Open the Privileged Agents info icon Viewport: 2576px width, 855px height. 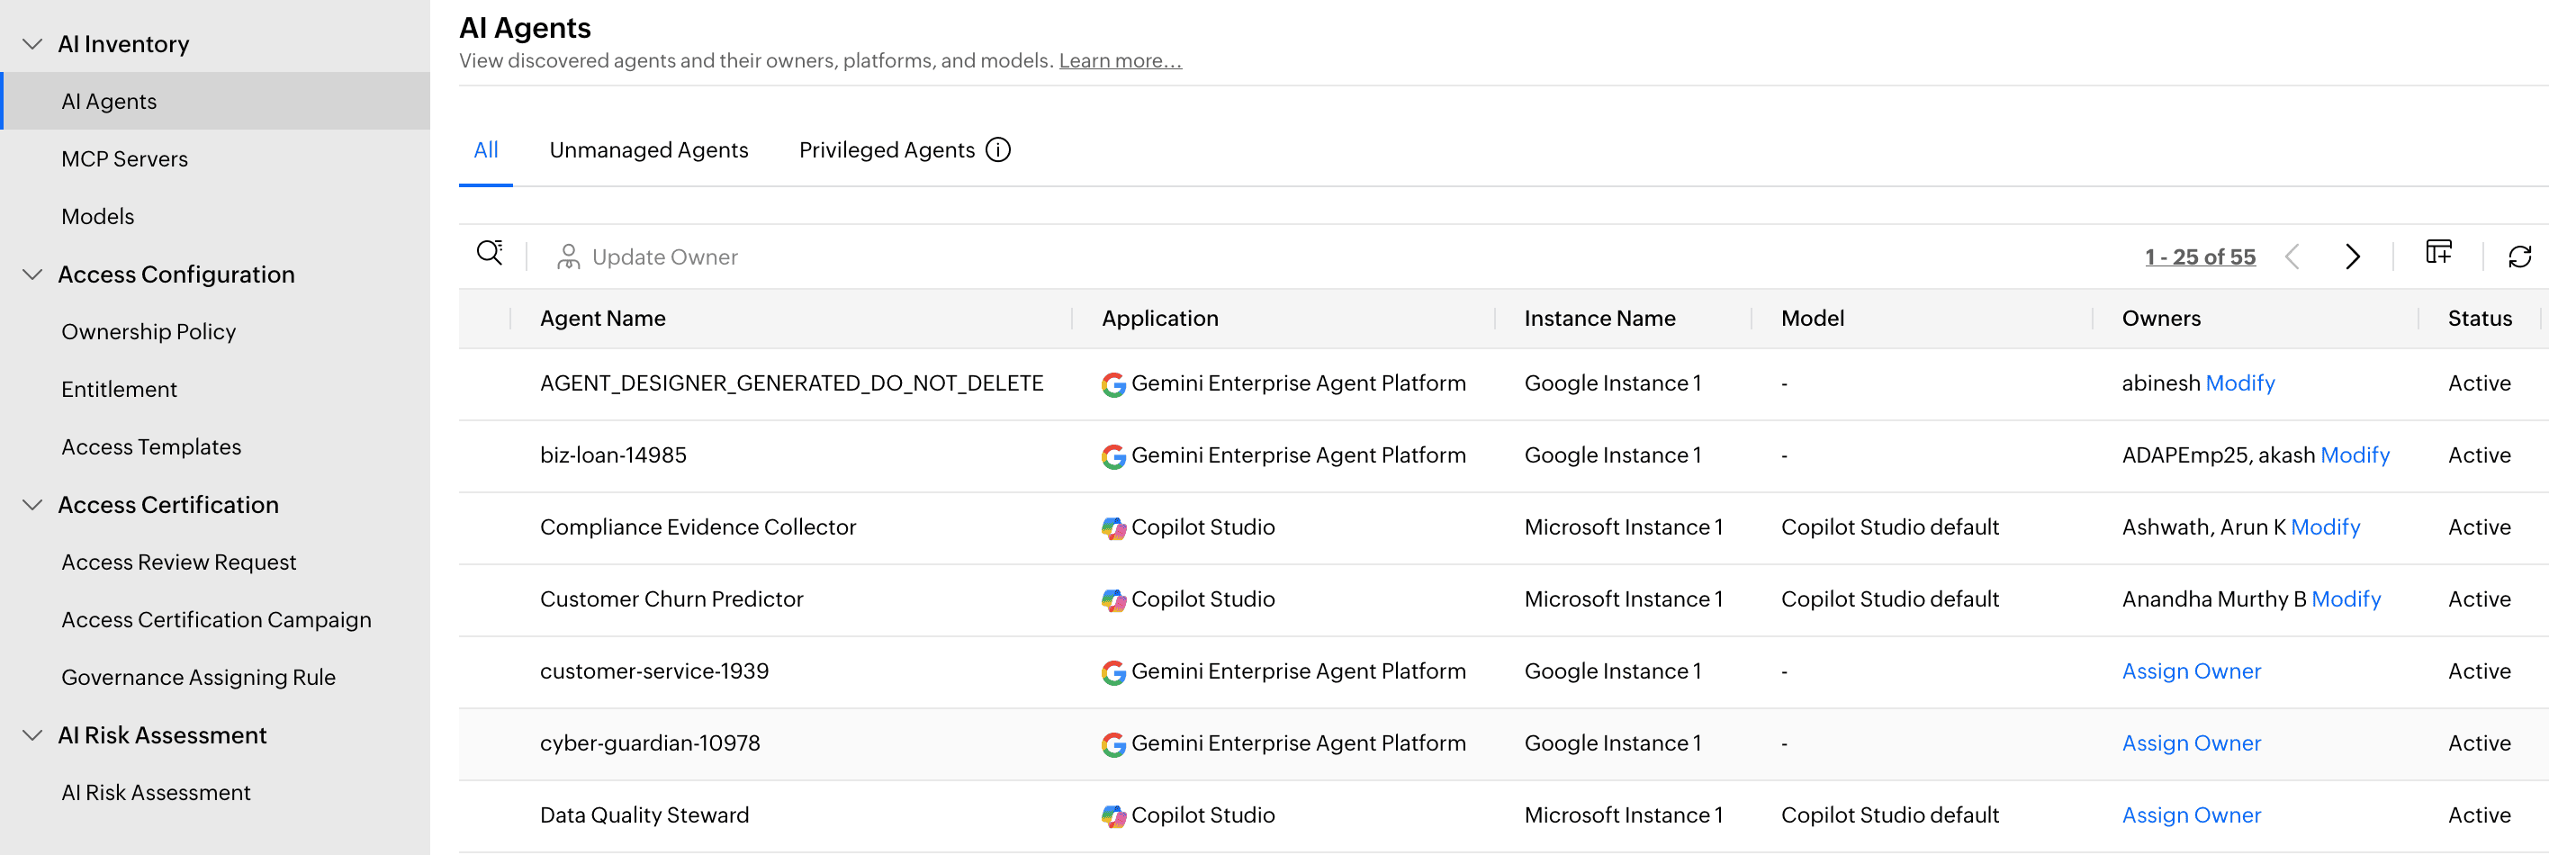[x=998, y=150]
